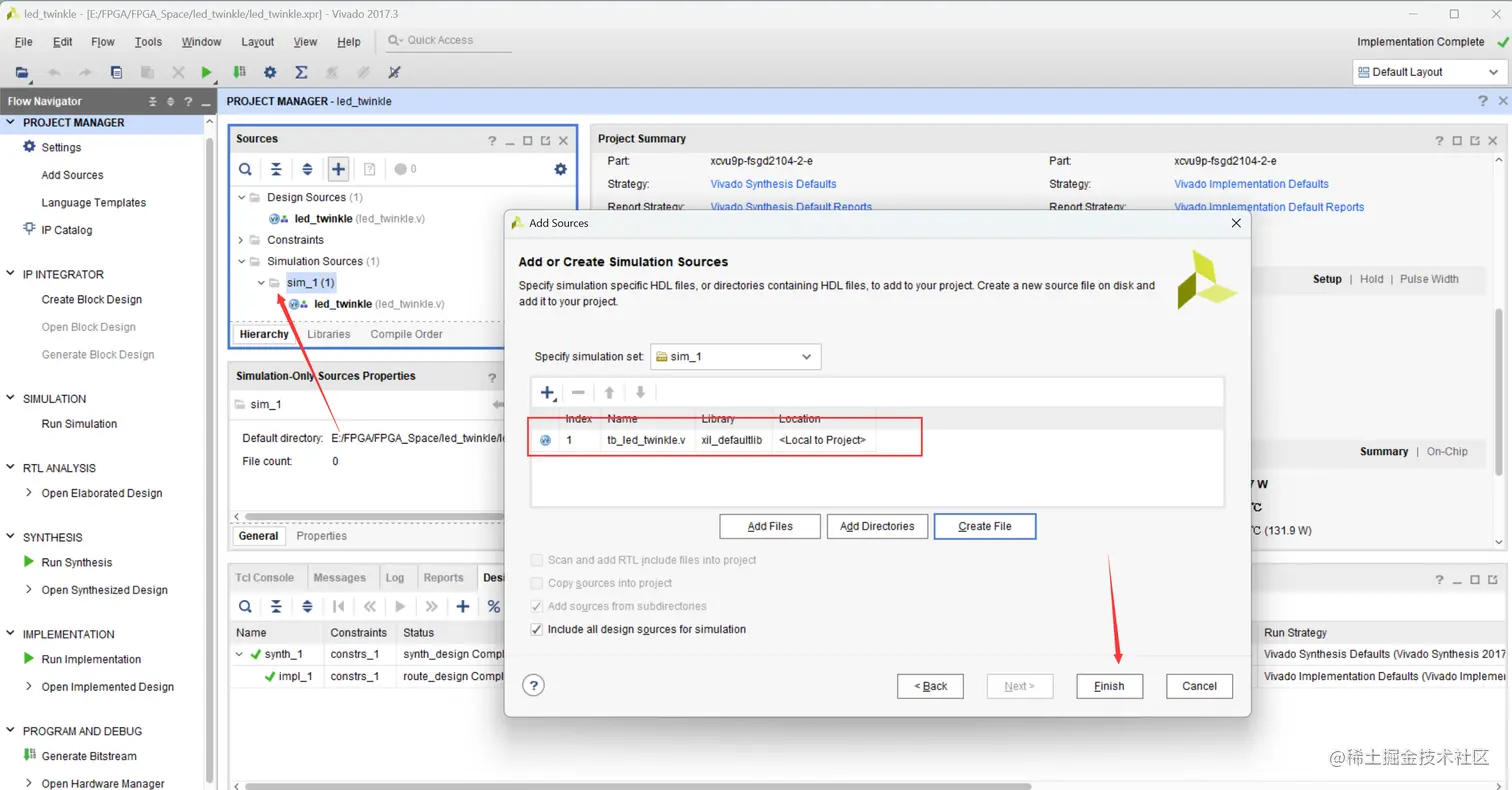This screenshot has height=790, width=1512.
Task: Switch to Libraries tab in Sources
Action: click(328, 334)
